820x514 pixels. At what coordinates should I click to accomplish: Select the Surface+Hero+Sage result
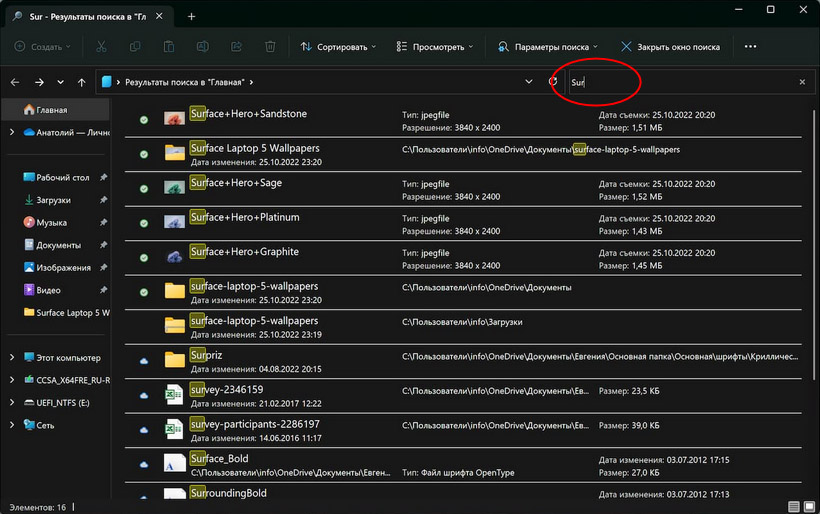pyautogui.click(x=463, y=189)
